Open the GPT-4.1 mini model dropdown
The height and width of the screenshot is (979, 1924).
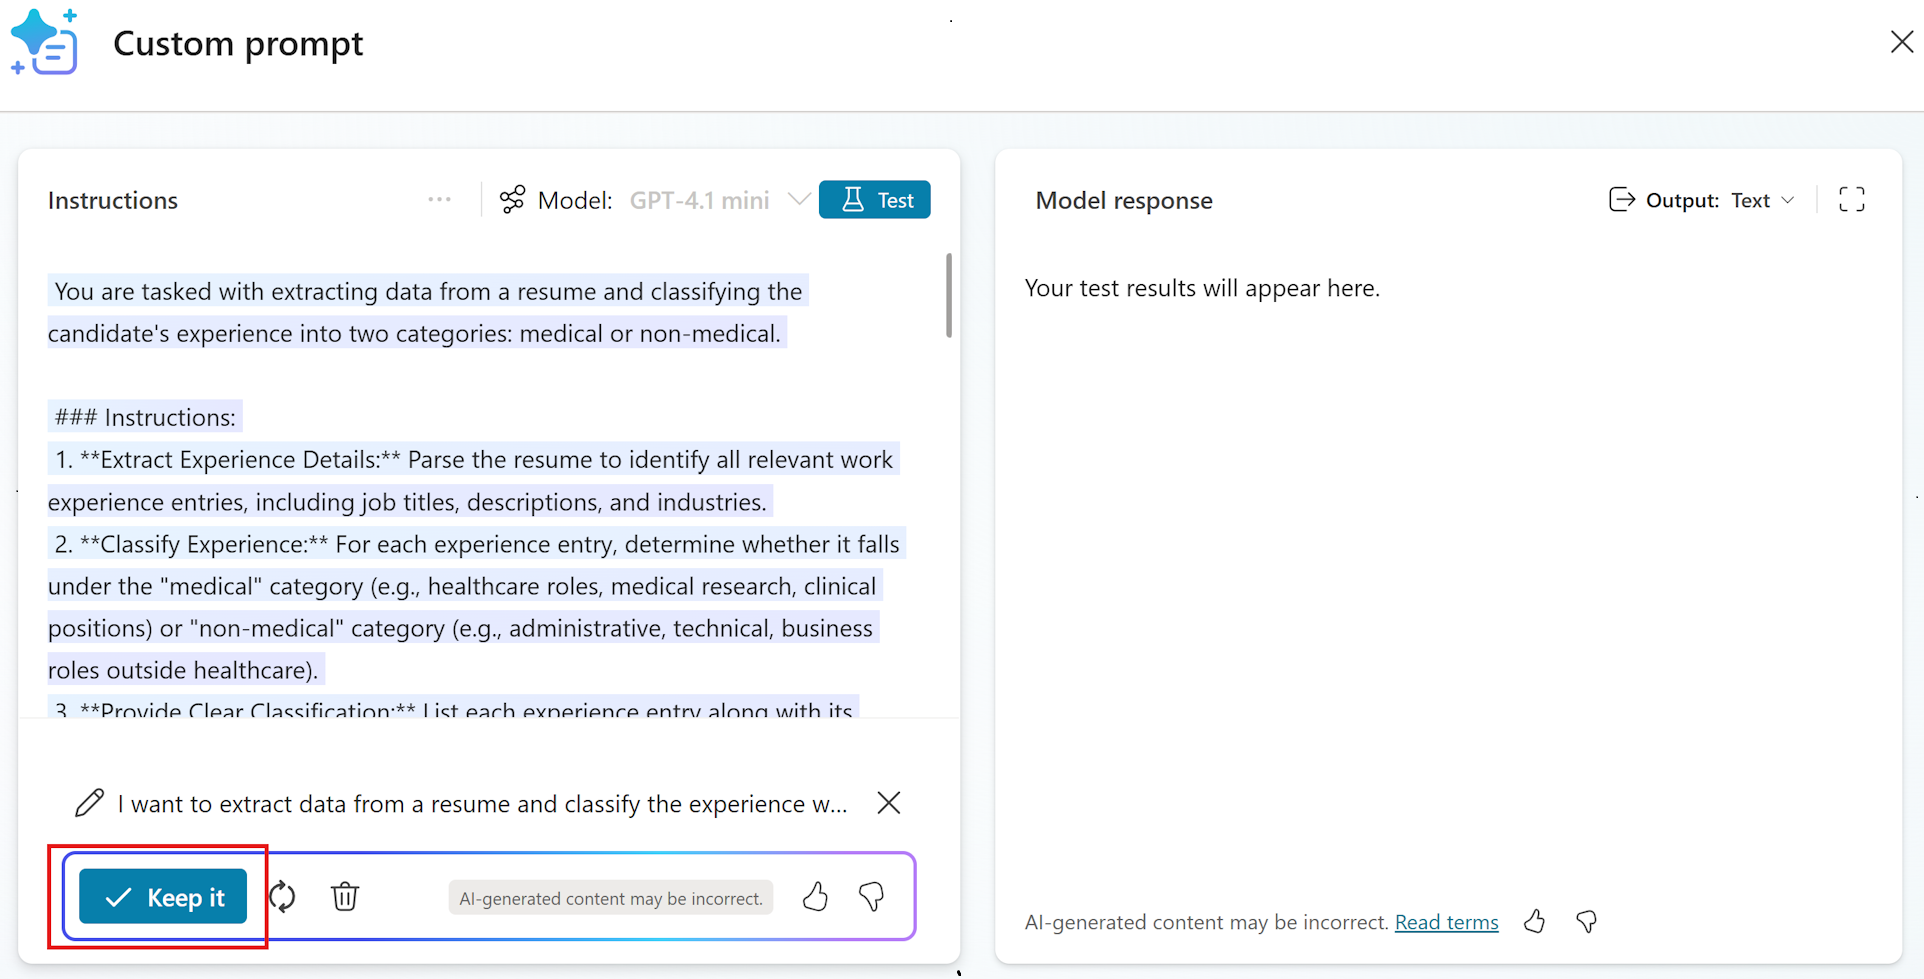[x=799, y=199]
